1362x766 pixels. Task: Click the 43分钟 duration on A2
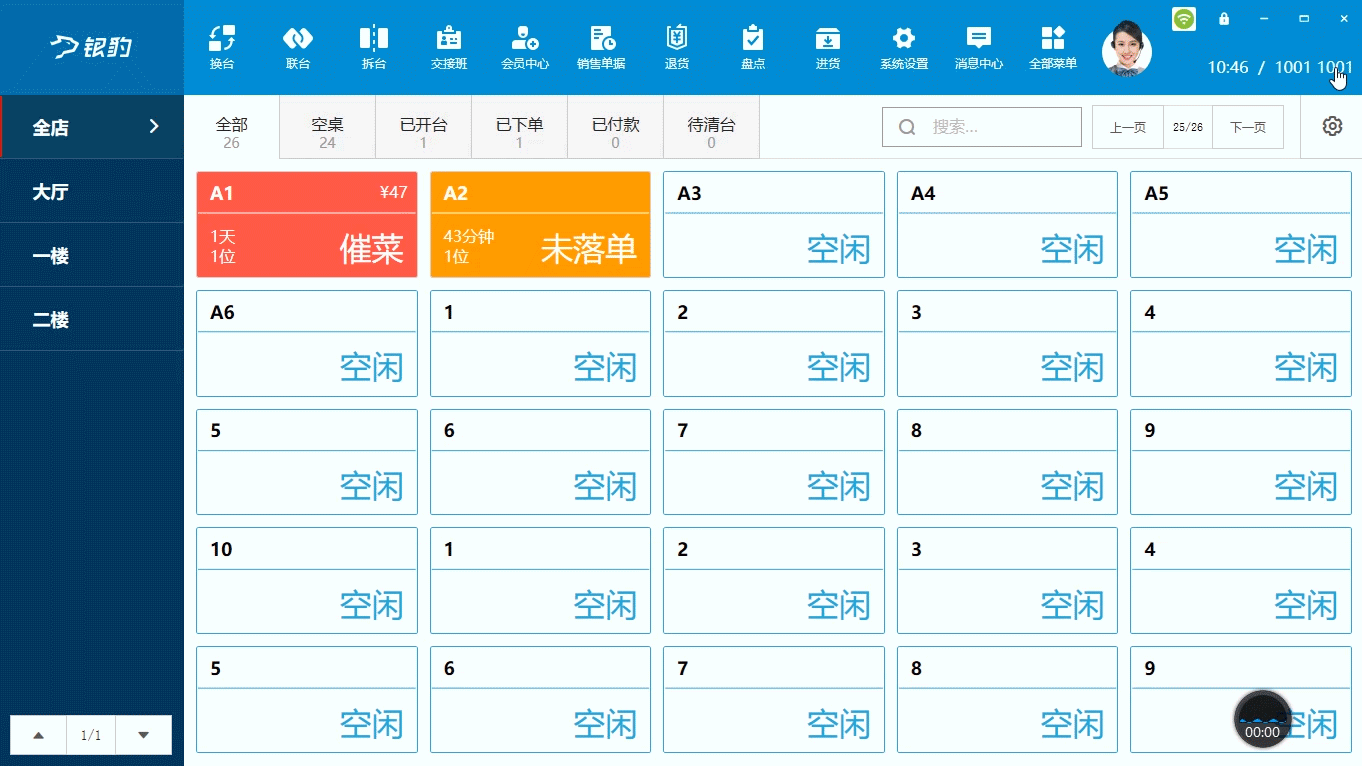point(469,237)
